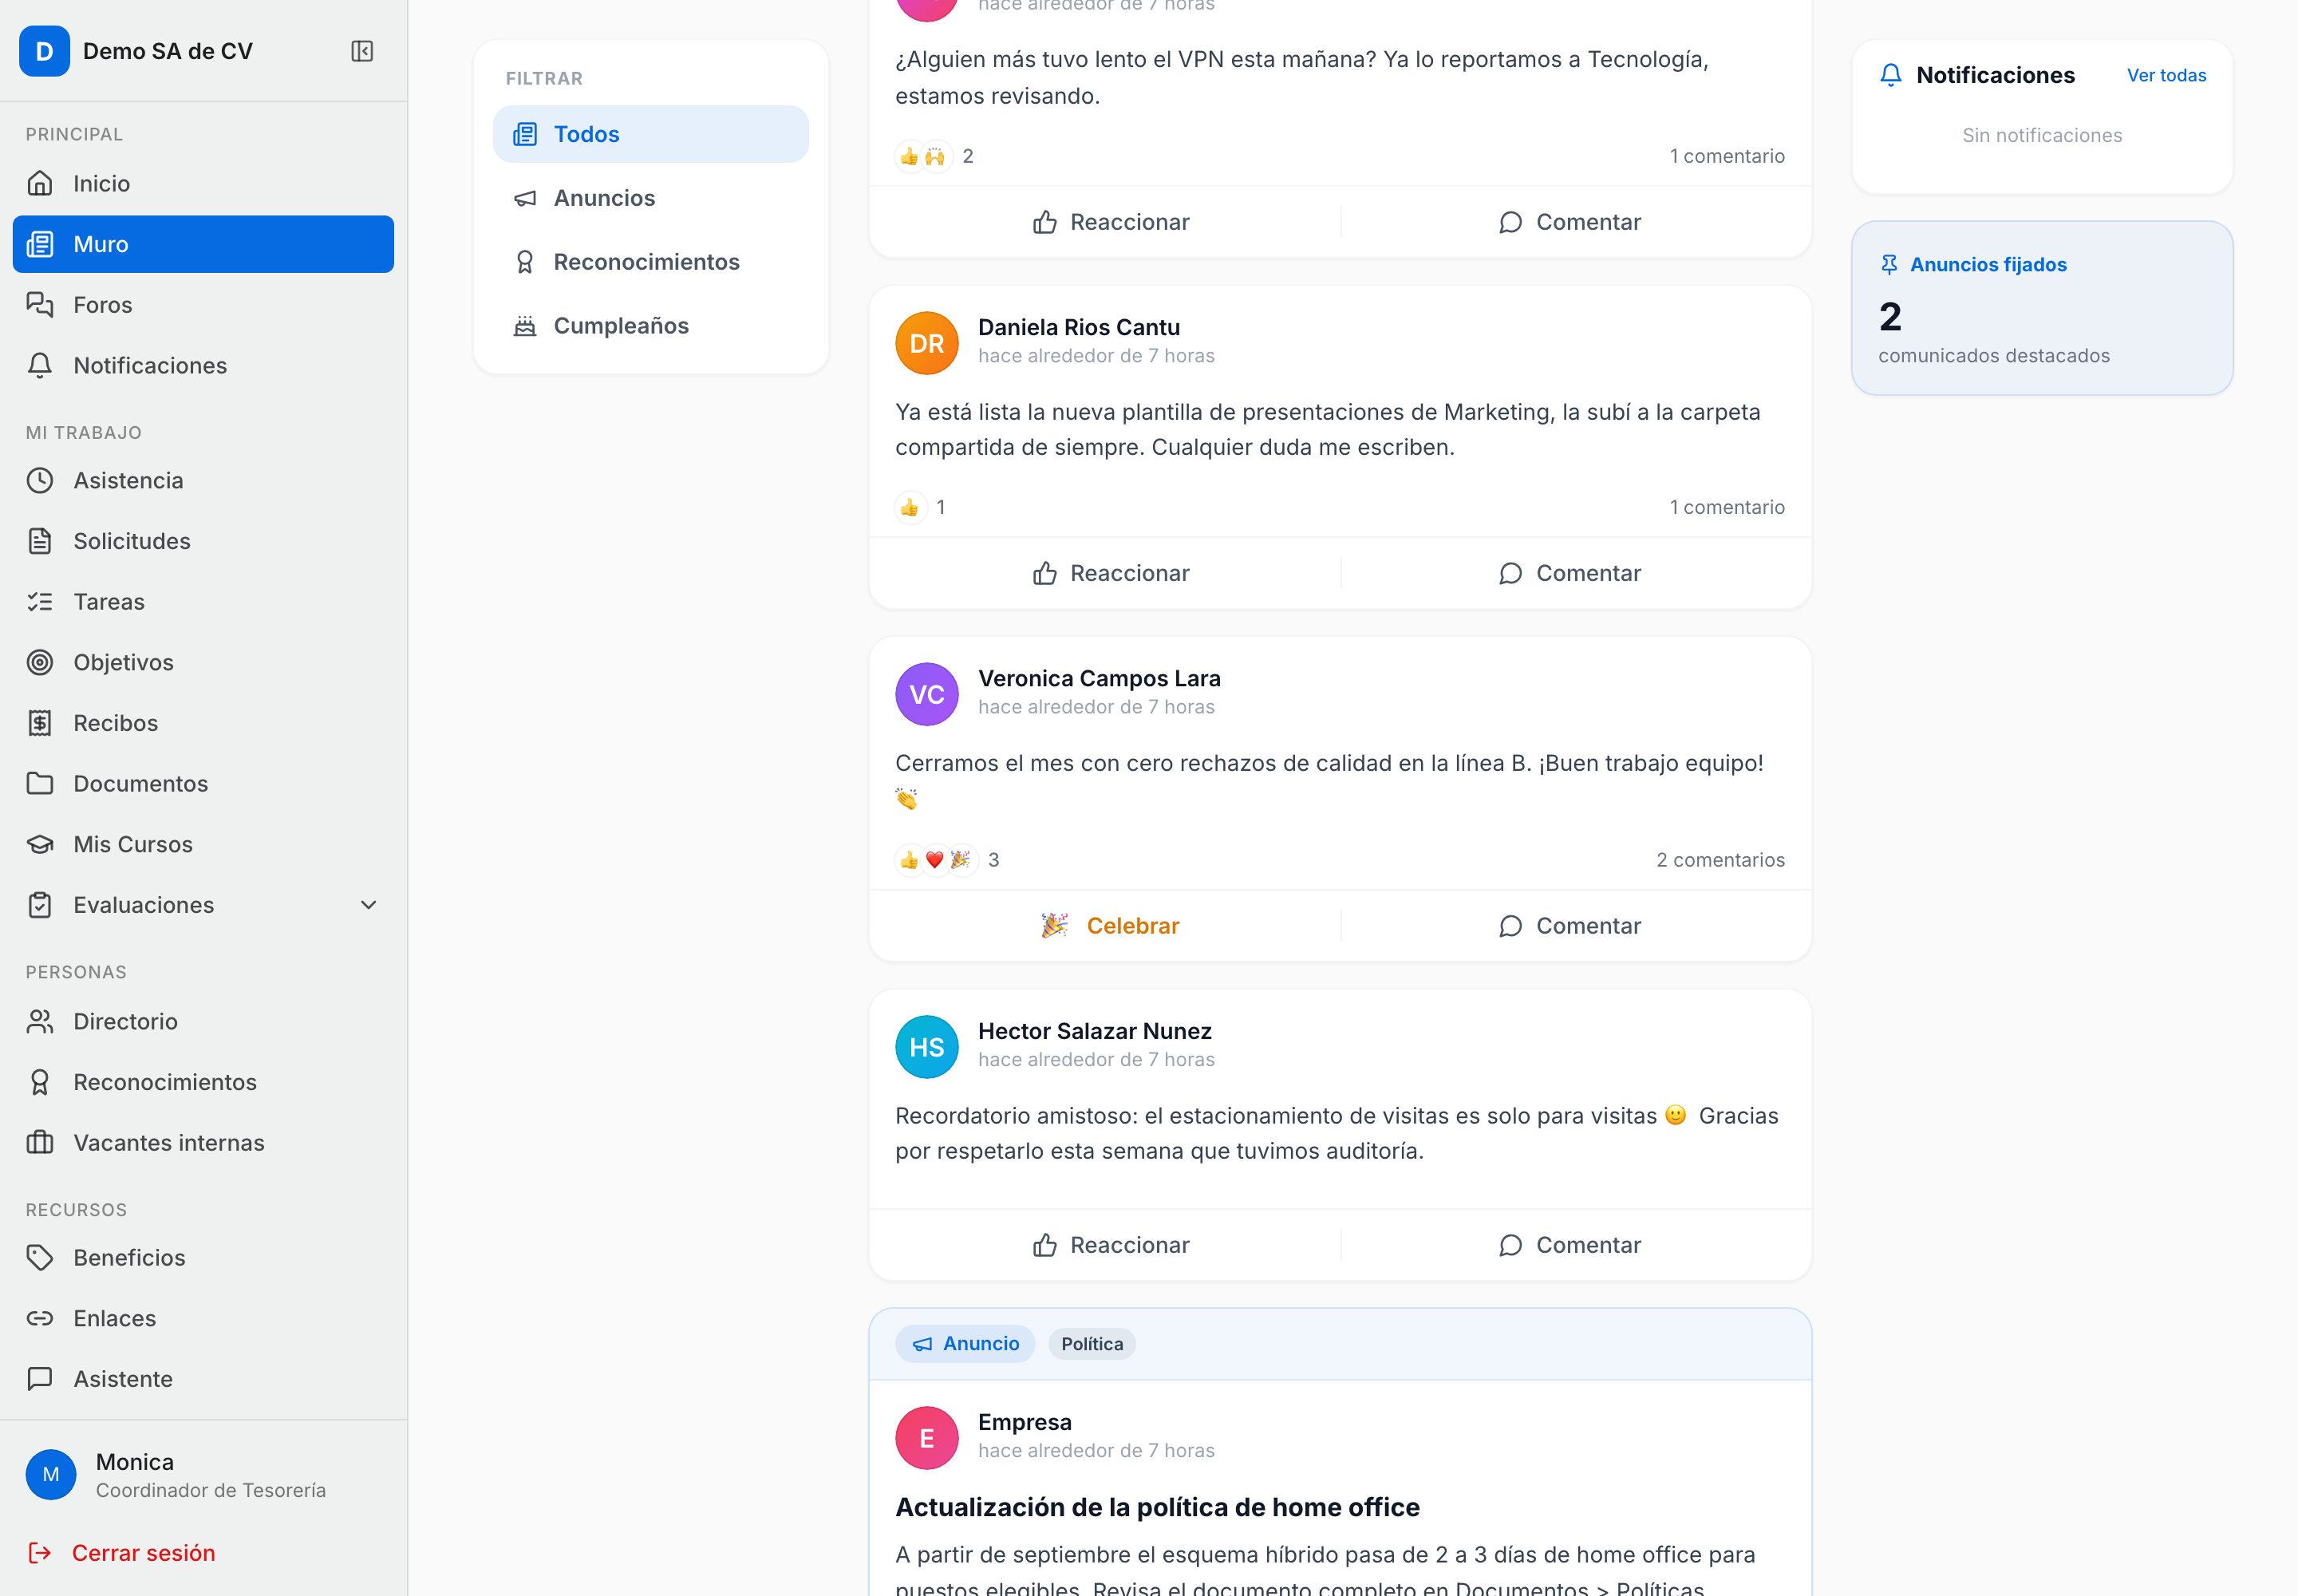2298x1596 pixels.
Task: Click the Mis Cursos graduation cap icon
Action: click(x=40, y=844)
